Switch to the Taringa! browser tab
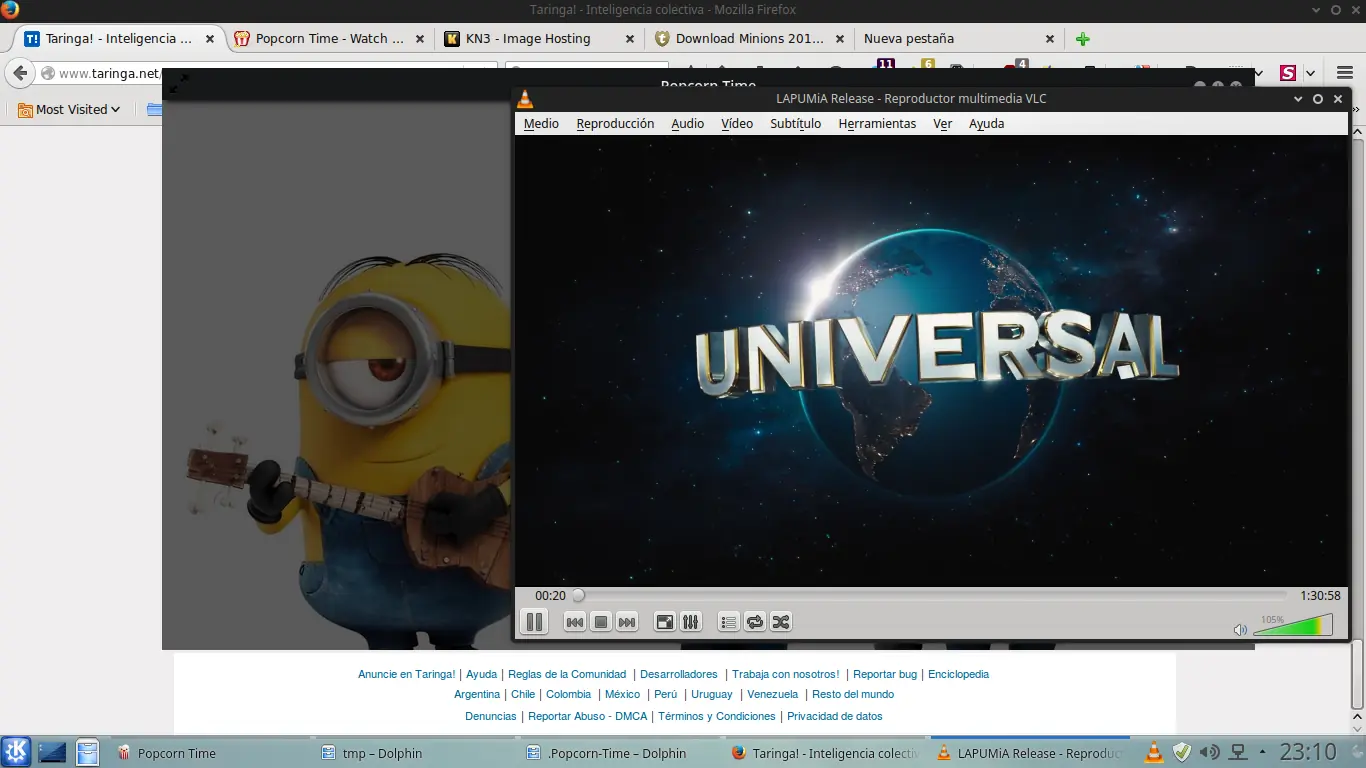Screen dimensions: 1366x768 (117, 39)
